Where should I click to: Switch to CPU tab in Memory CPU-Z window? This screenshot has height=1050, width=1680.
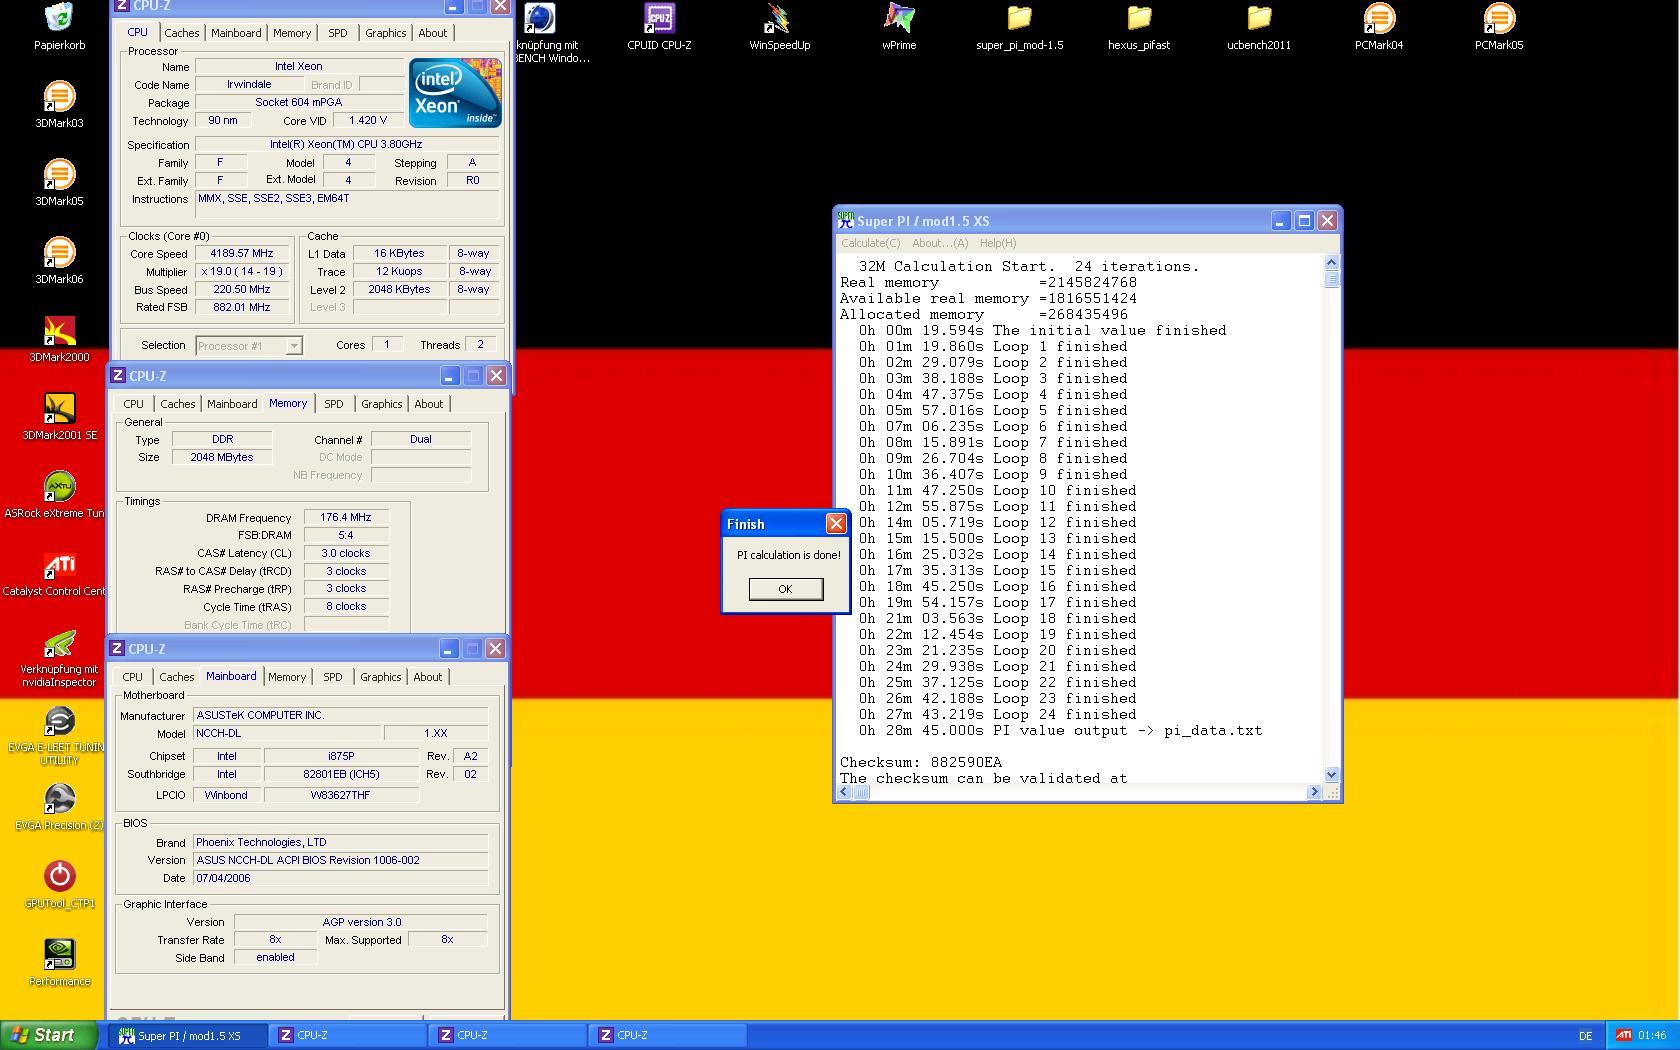point(133,404)
